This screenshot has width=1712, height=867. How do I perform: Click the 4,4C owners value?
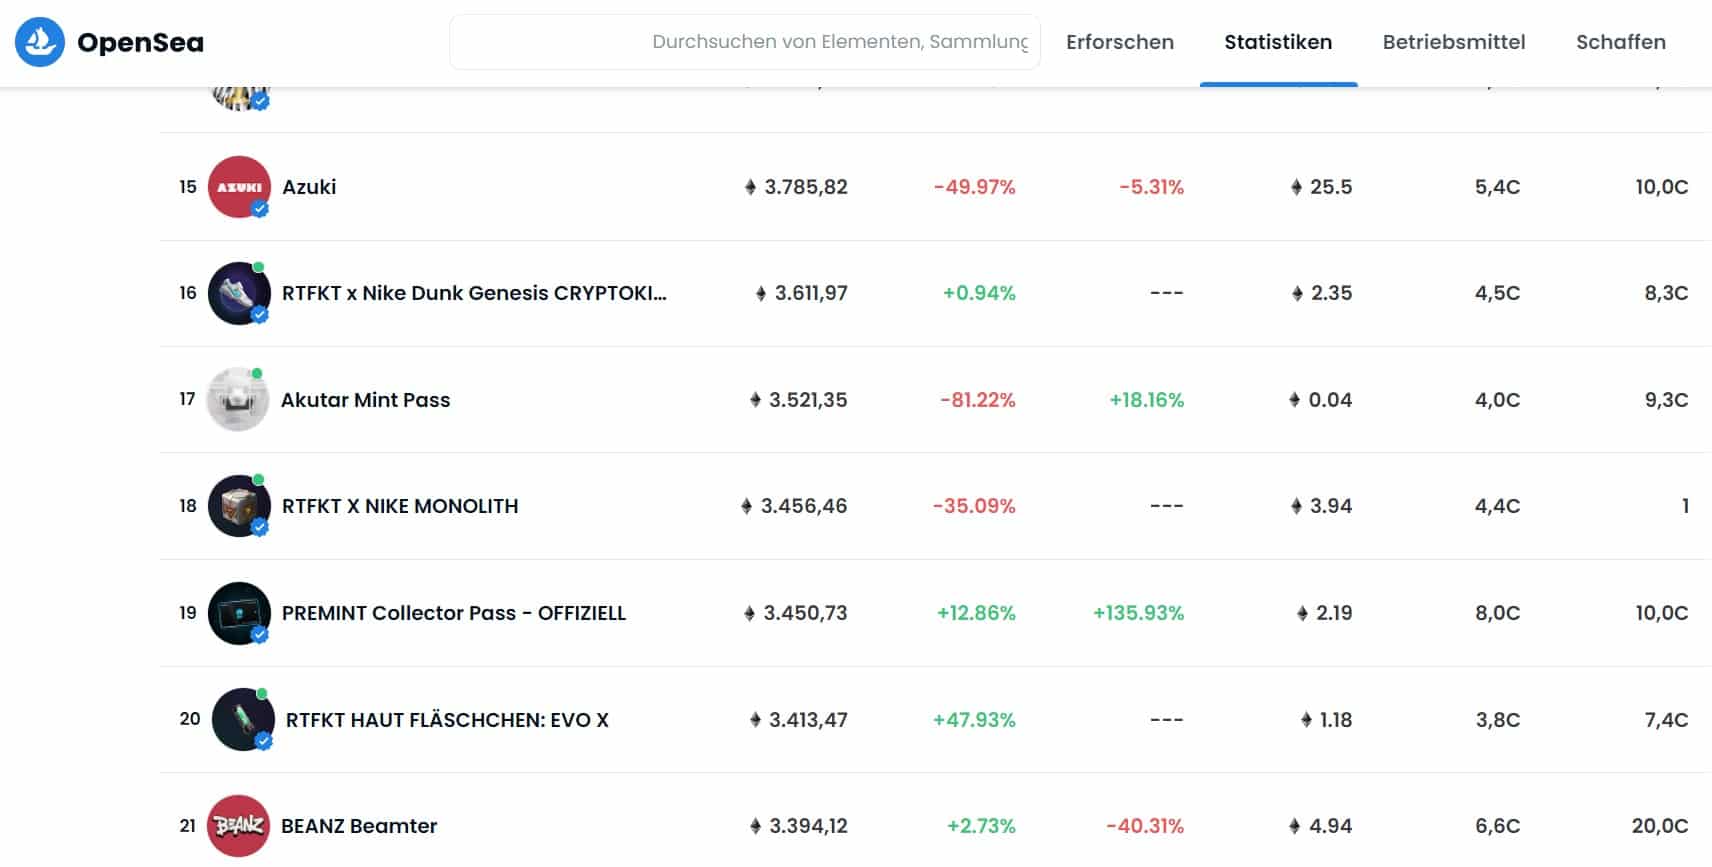[x=1497, y=506]
